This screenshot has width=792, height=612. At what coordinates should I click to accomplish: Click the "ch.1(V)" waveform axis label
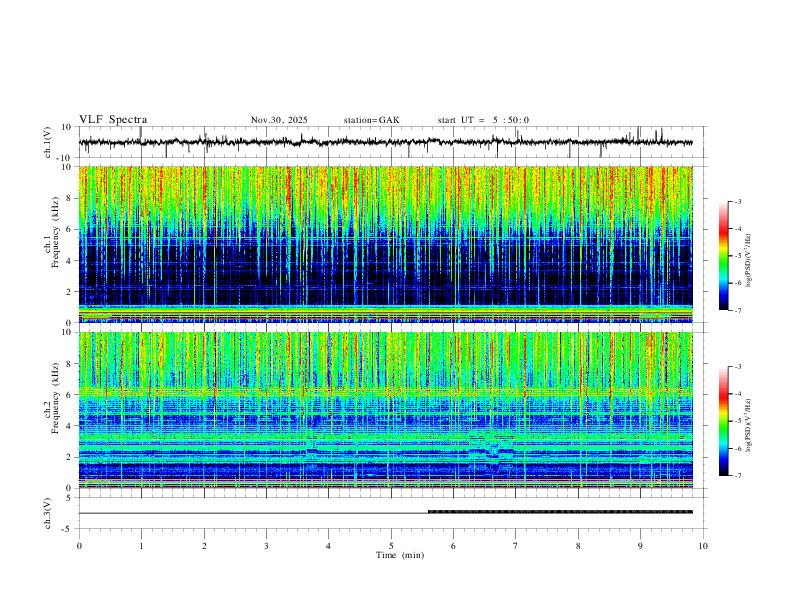click(x=48, y=142)
